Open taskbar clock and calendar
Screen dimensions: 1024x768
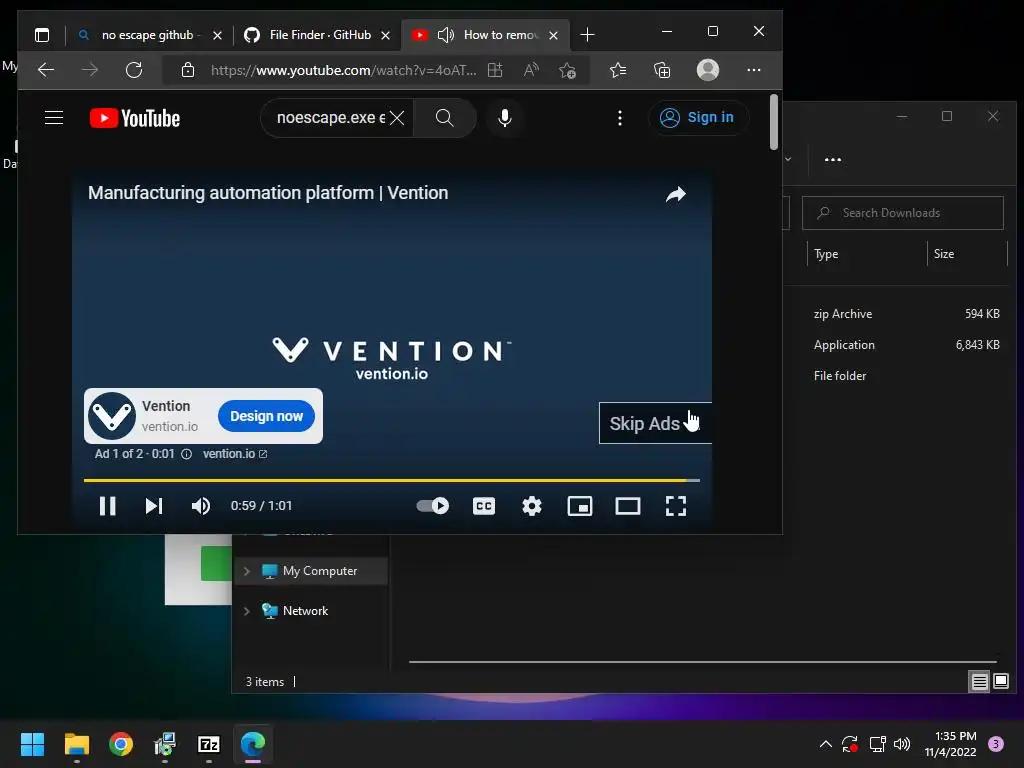[x=950, y=744]
